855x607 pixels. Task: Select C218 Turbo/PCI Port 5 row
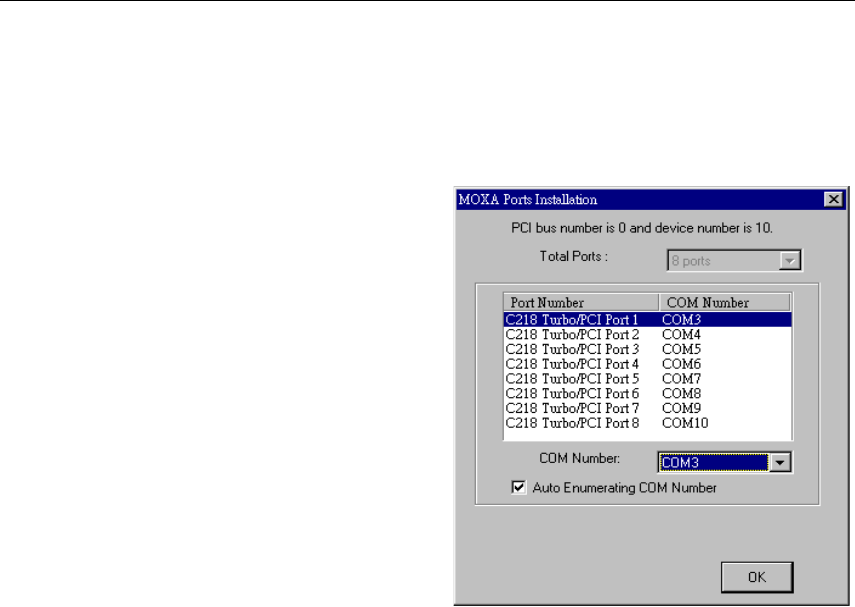pyautogui.click(x=647, y=378)
